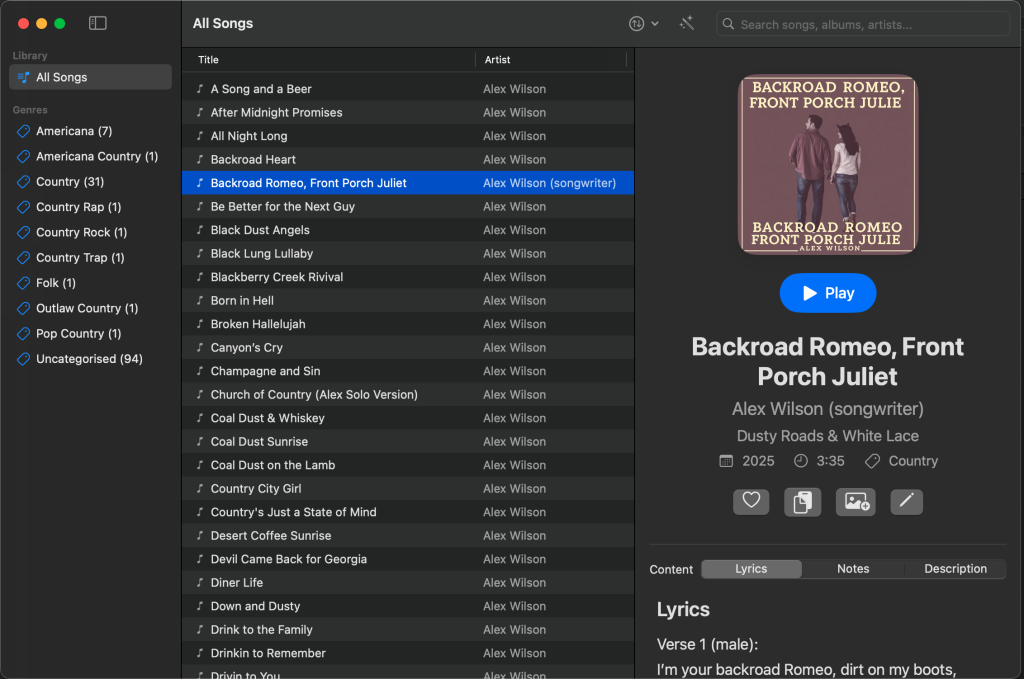Select Country's Just a State of Mind

pyautogui.click(x=408, y=512)
